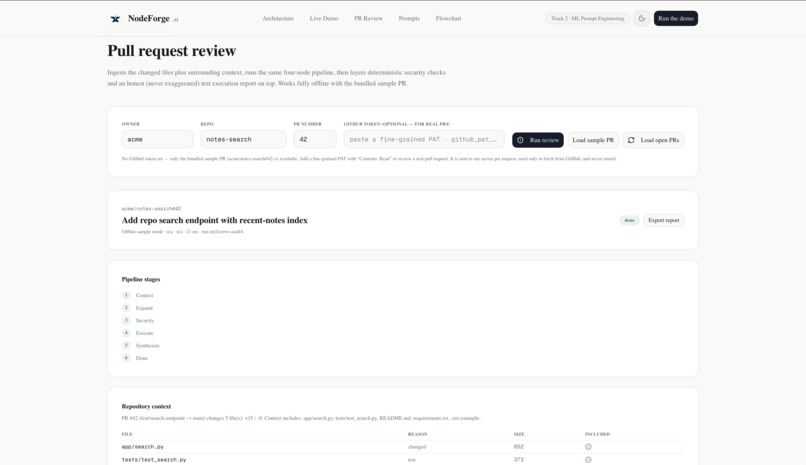The width and height of the screenshot is (806, 465).
Task: Click the SIZE column header
Action: (519, 434)
